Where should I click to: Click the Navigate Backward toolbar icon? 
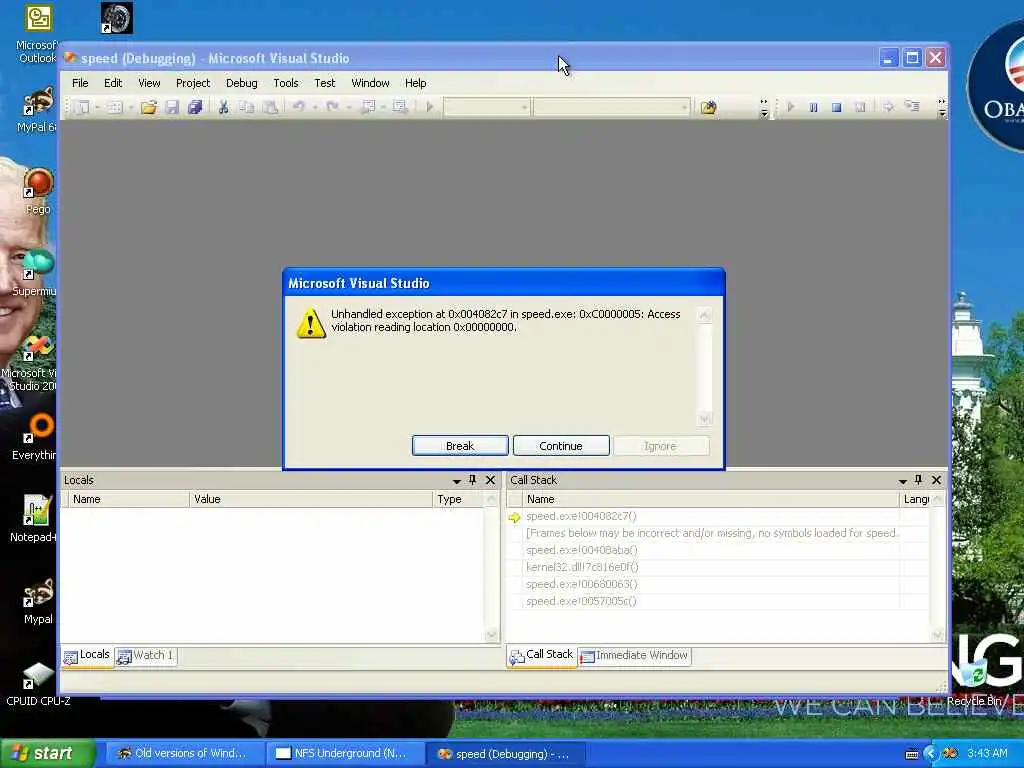[368, 107]
